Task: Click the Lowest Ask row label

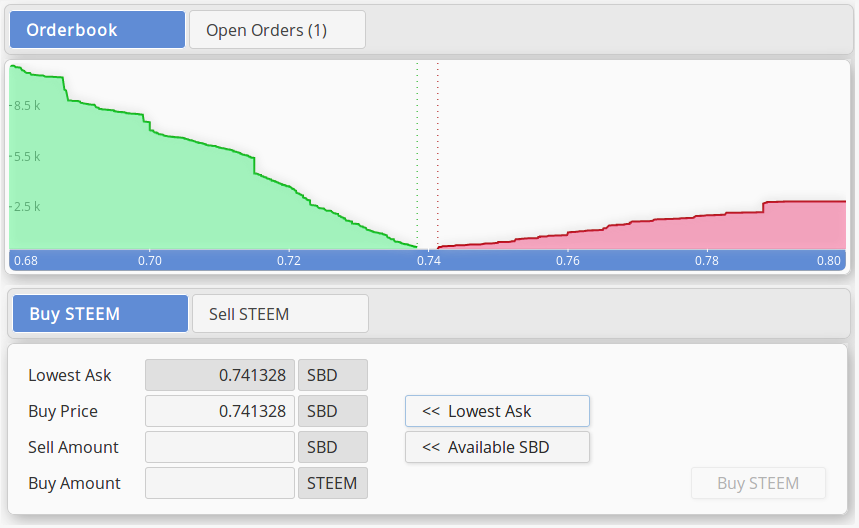Action: 70,375
